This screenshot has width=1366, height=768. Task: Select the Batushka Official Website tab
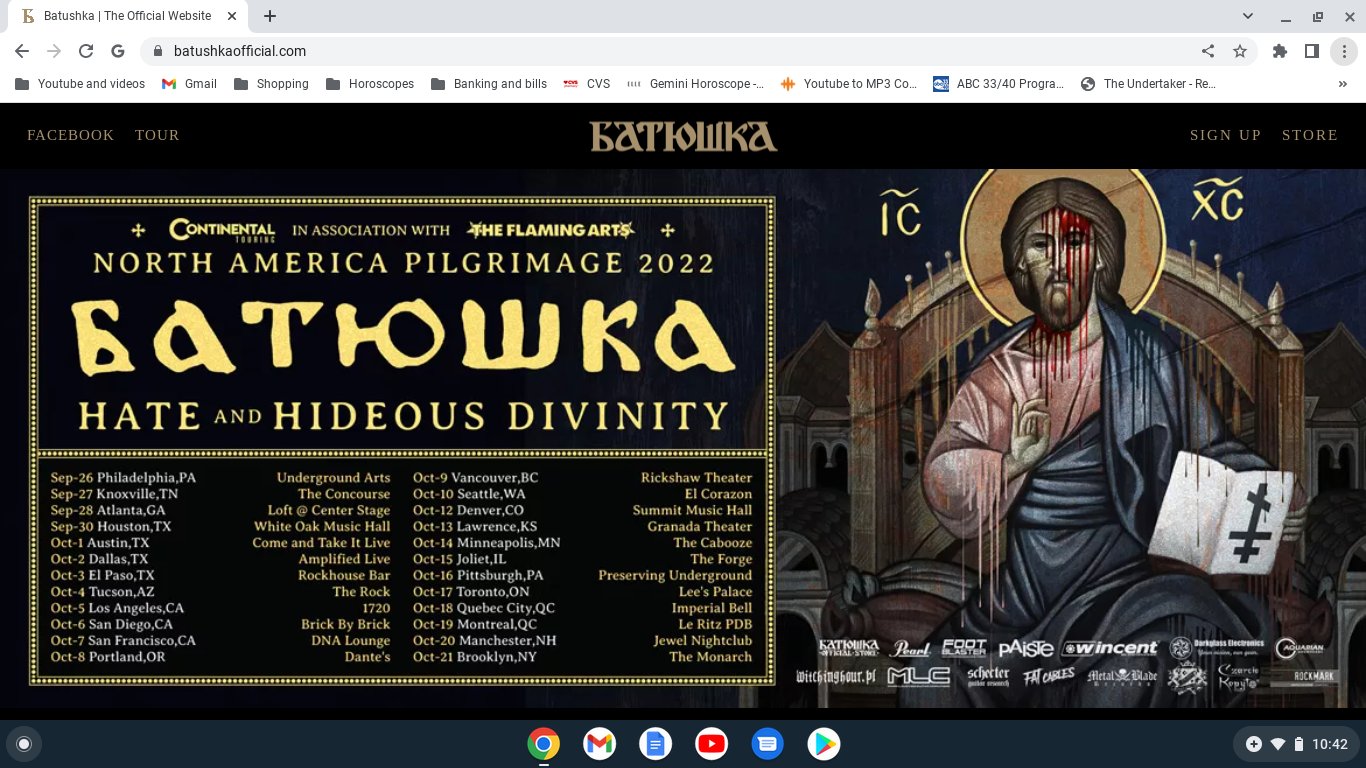click(x=128, y=16)
